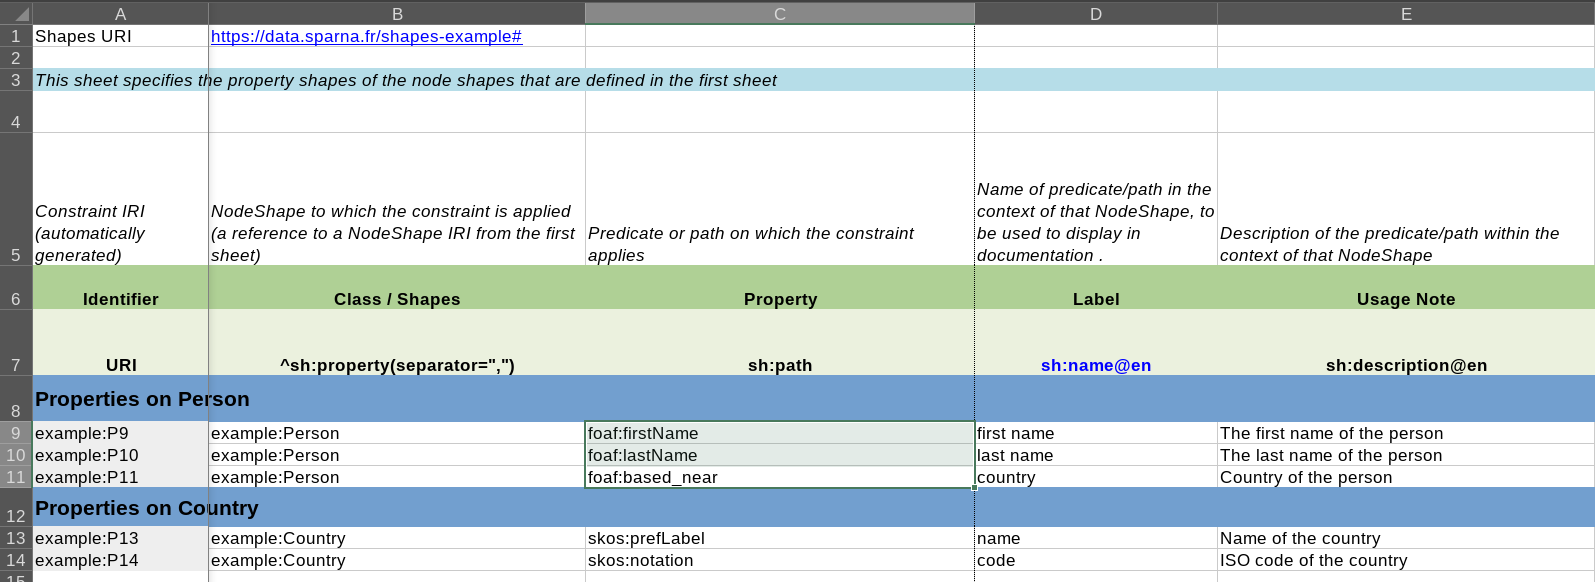The width and height of the screenshot is (1595, 582).
Task: Click the 'foaf:based_near' cell
Action: point(780,477)
